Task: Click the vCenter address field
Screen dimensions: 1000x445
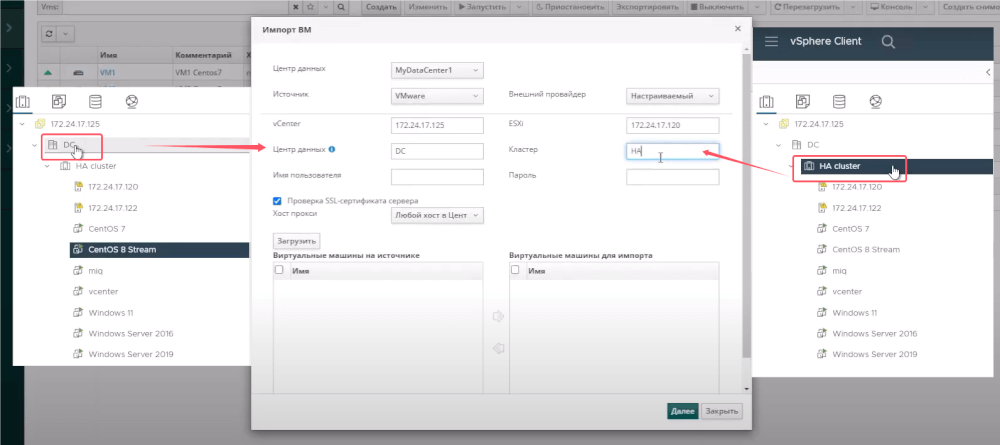Action: (438, 125)
